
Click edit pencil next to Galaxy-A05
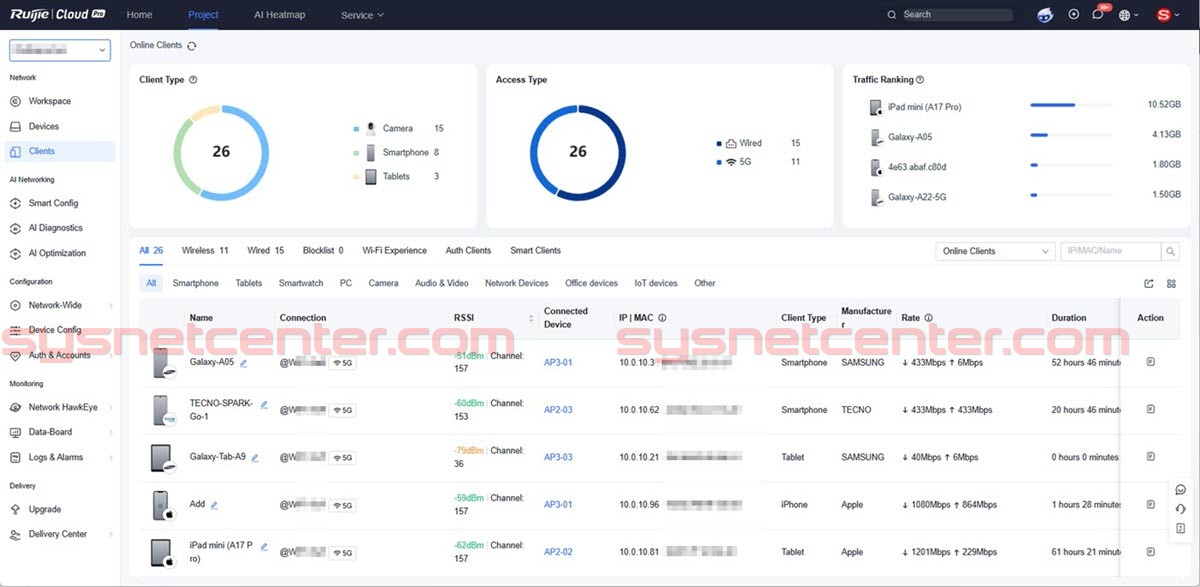point(244,363)
